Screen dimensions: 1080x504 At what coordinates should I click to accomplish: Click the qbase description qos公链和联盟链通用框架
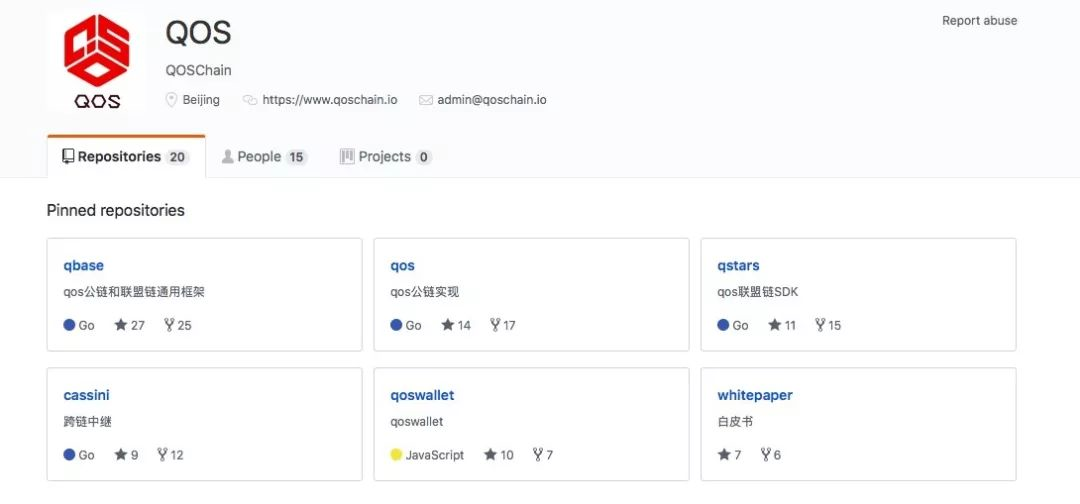[134, 292]
